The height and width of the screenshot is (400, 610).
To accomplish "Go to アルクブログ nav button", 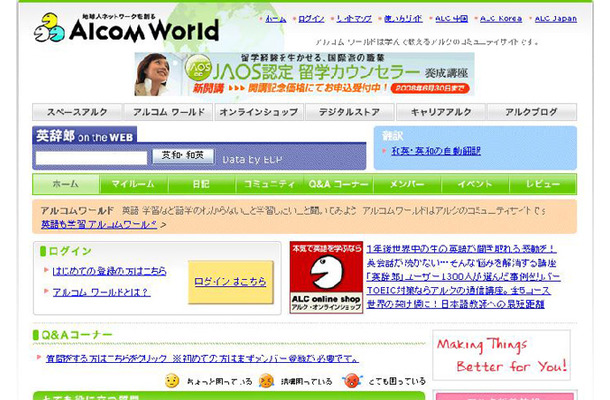I will [x=531, y=112].
